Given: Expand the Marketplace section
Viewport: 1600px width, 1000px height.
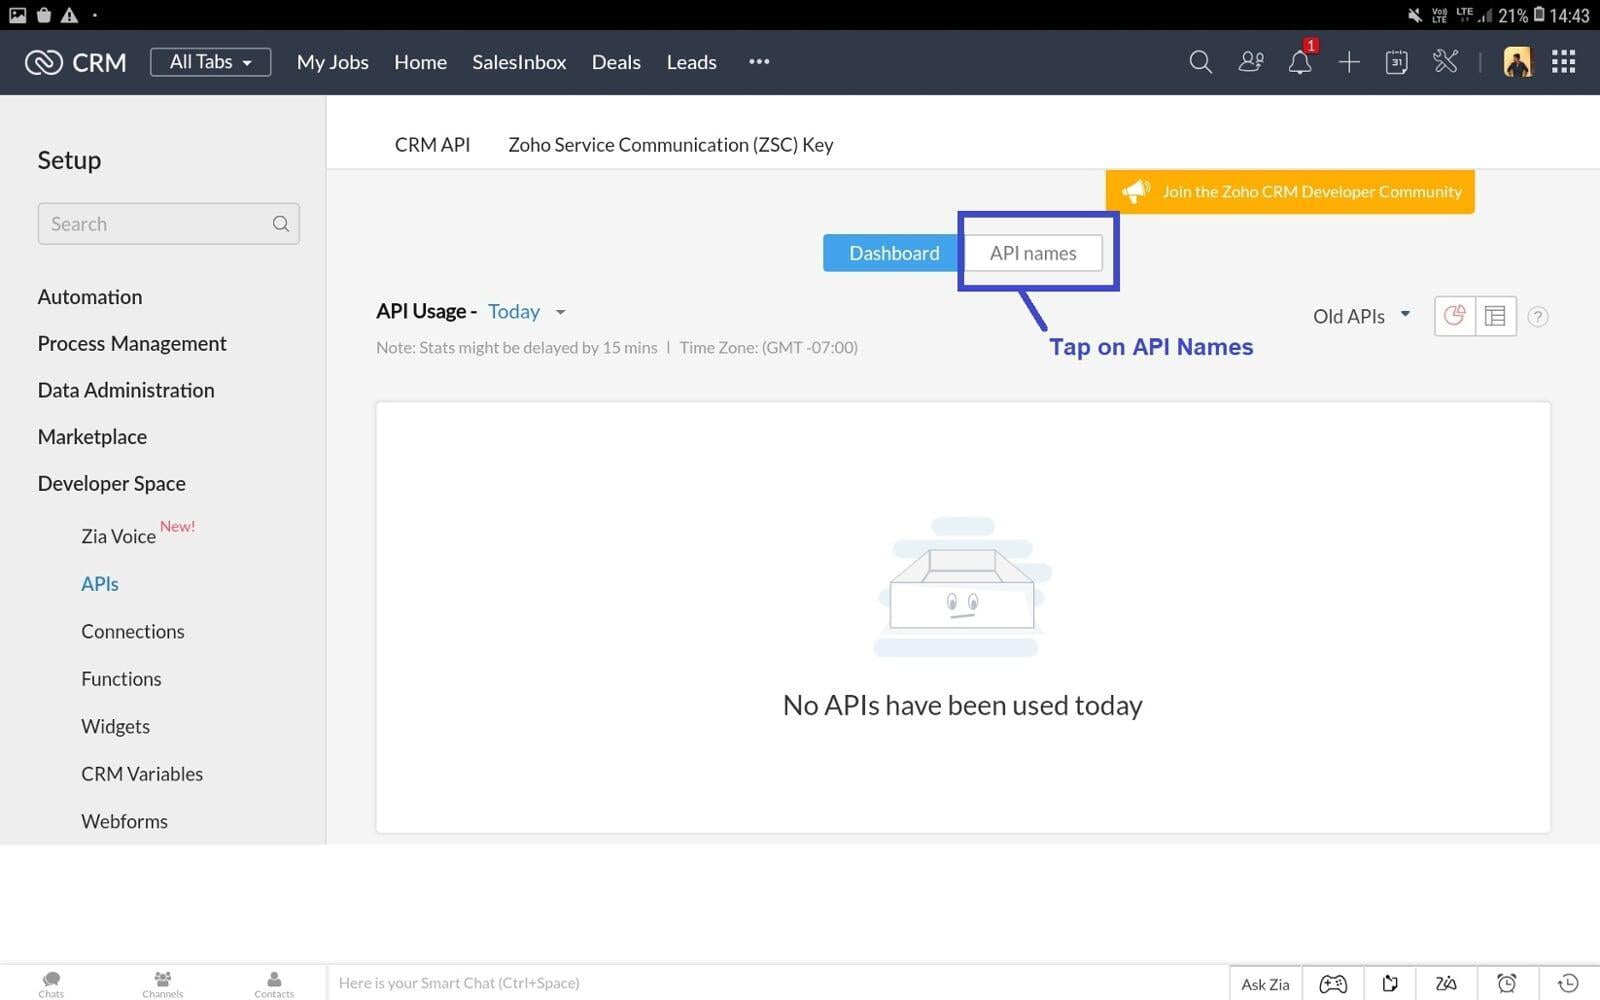Looking at the screenshot, I should [x=92, y=437].
